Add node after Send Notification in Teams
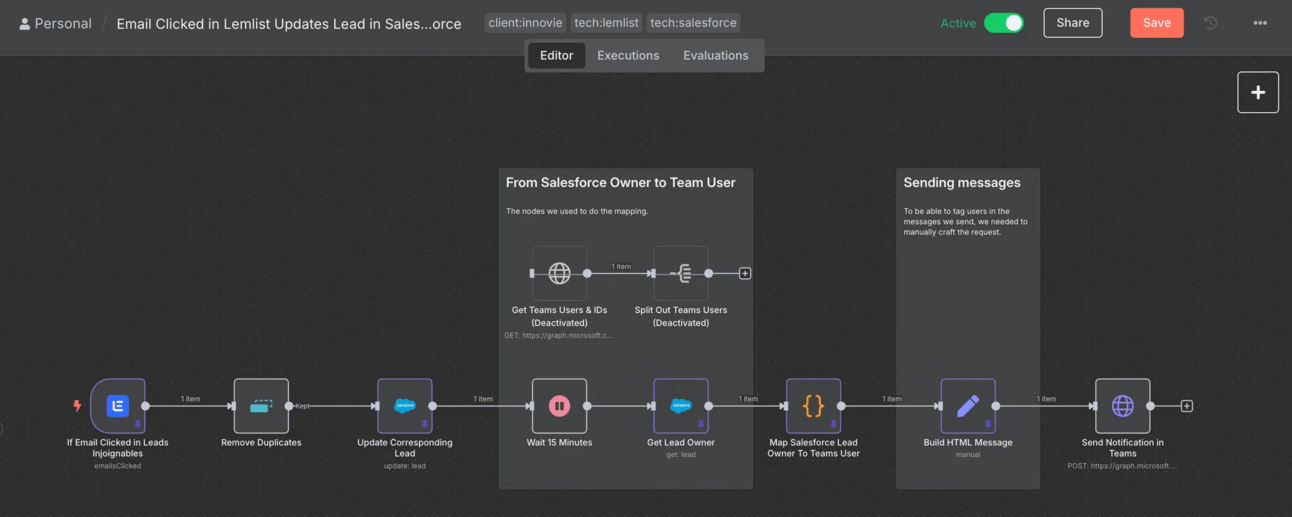Viewport: 1292px width, 517px height. point(1187,406)
